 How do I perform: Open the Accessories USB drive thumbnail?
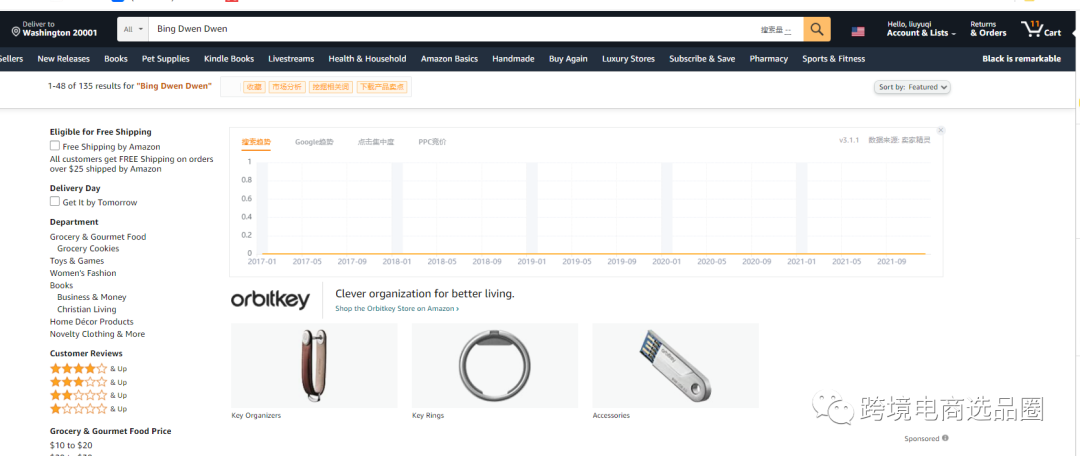tap(675, 365)
